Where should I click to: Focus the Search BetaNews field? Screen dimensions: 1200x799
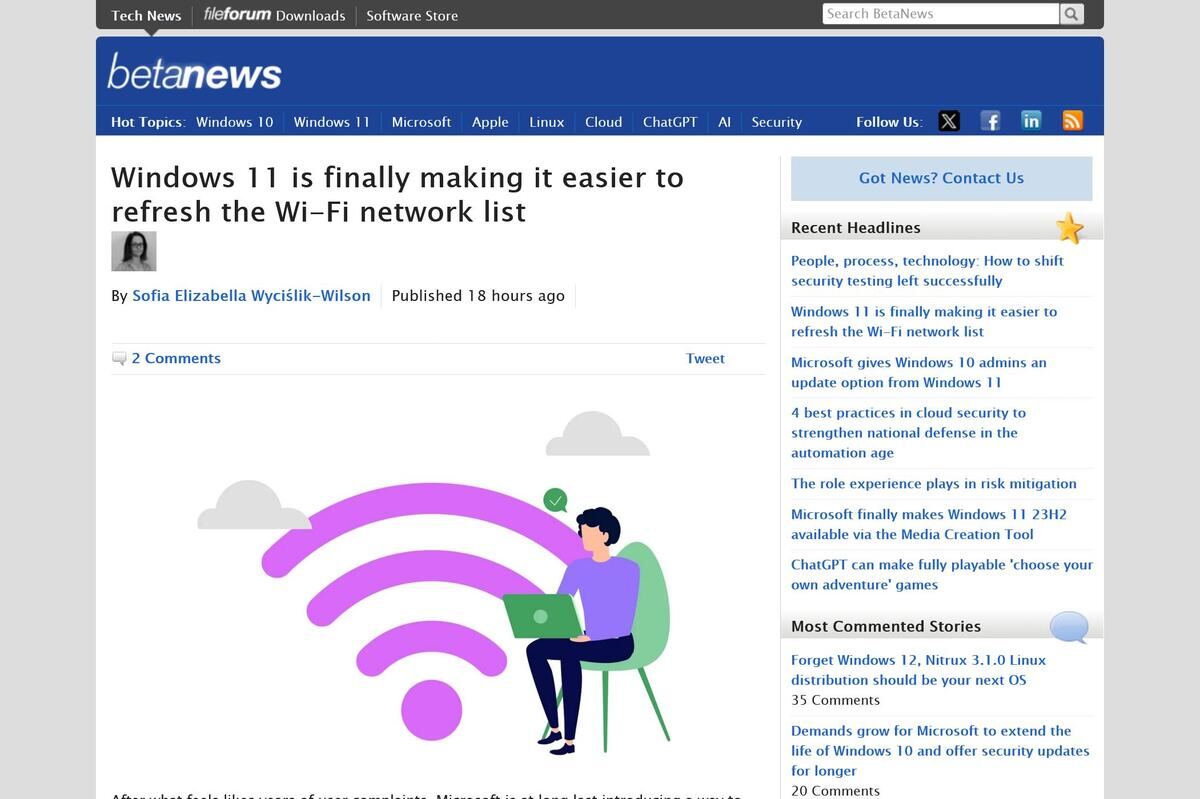tap(940, 14)
